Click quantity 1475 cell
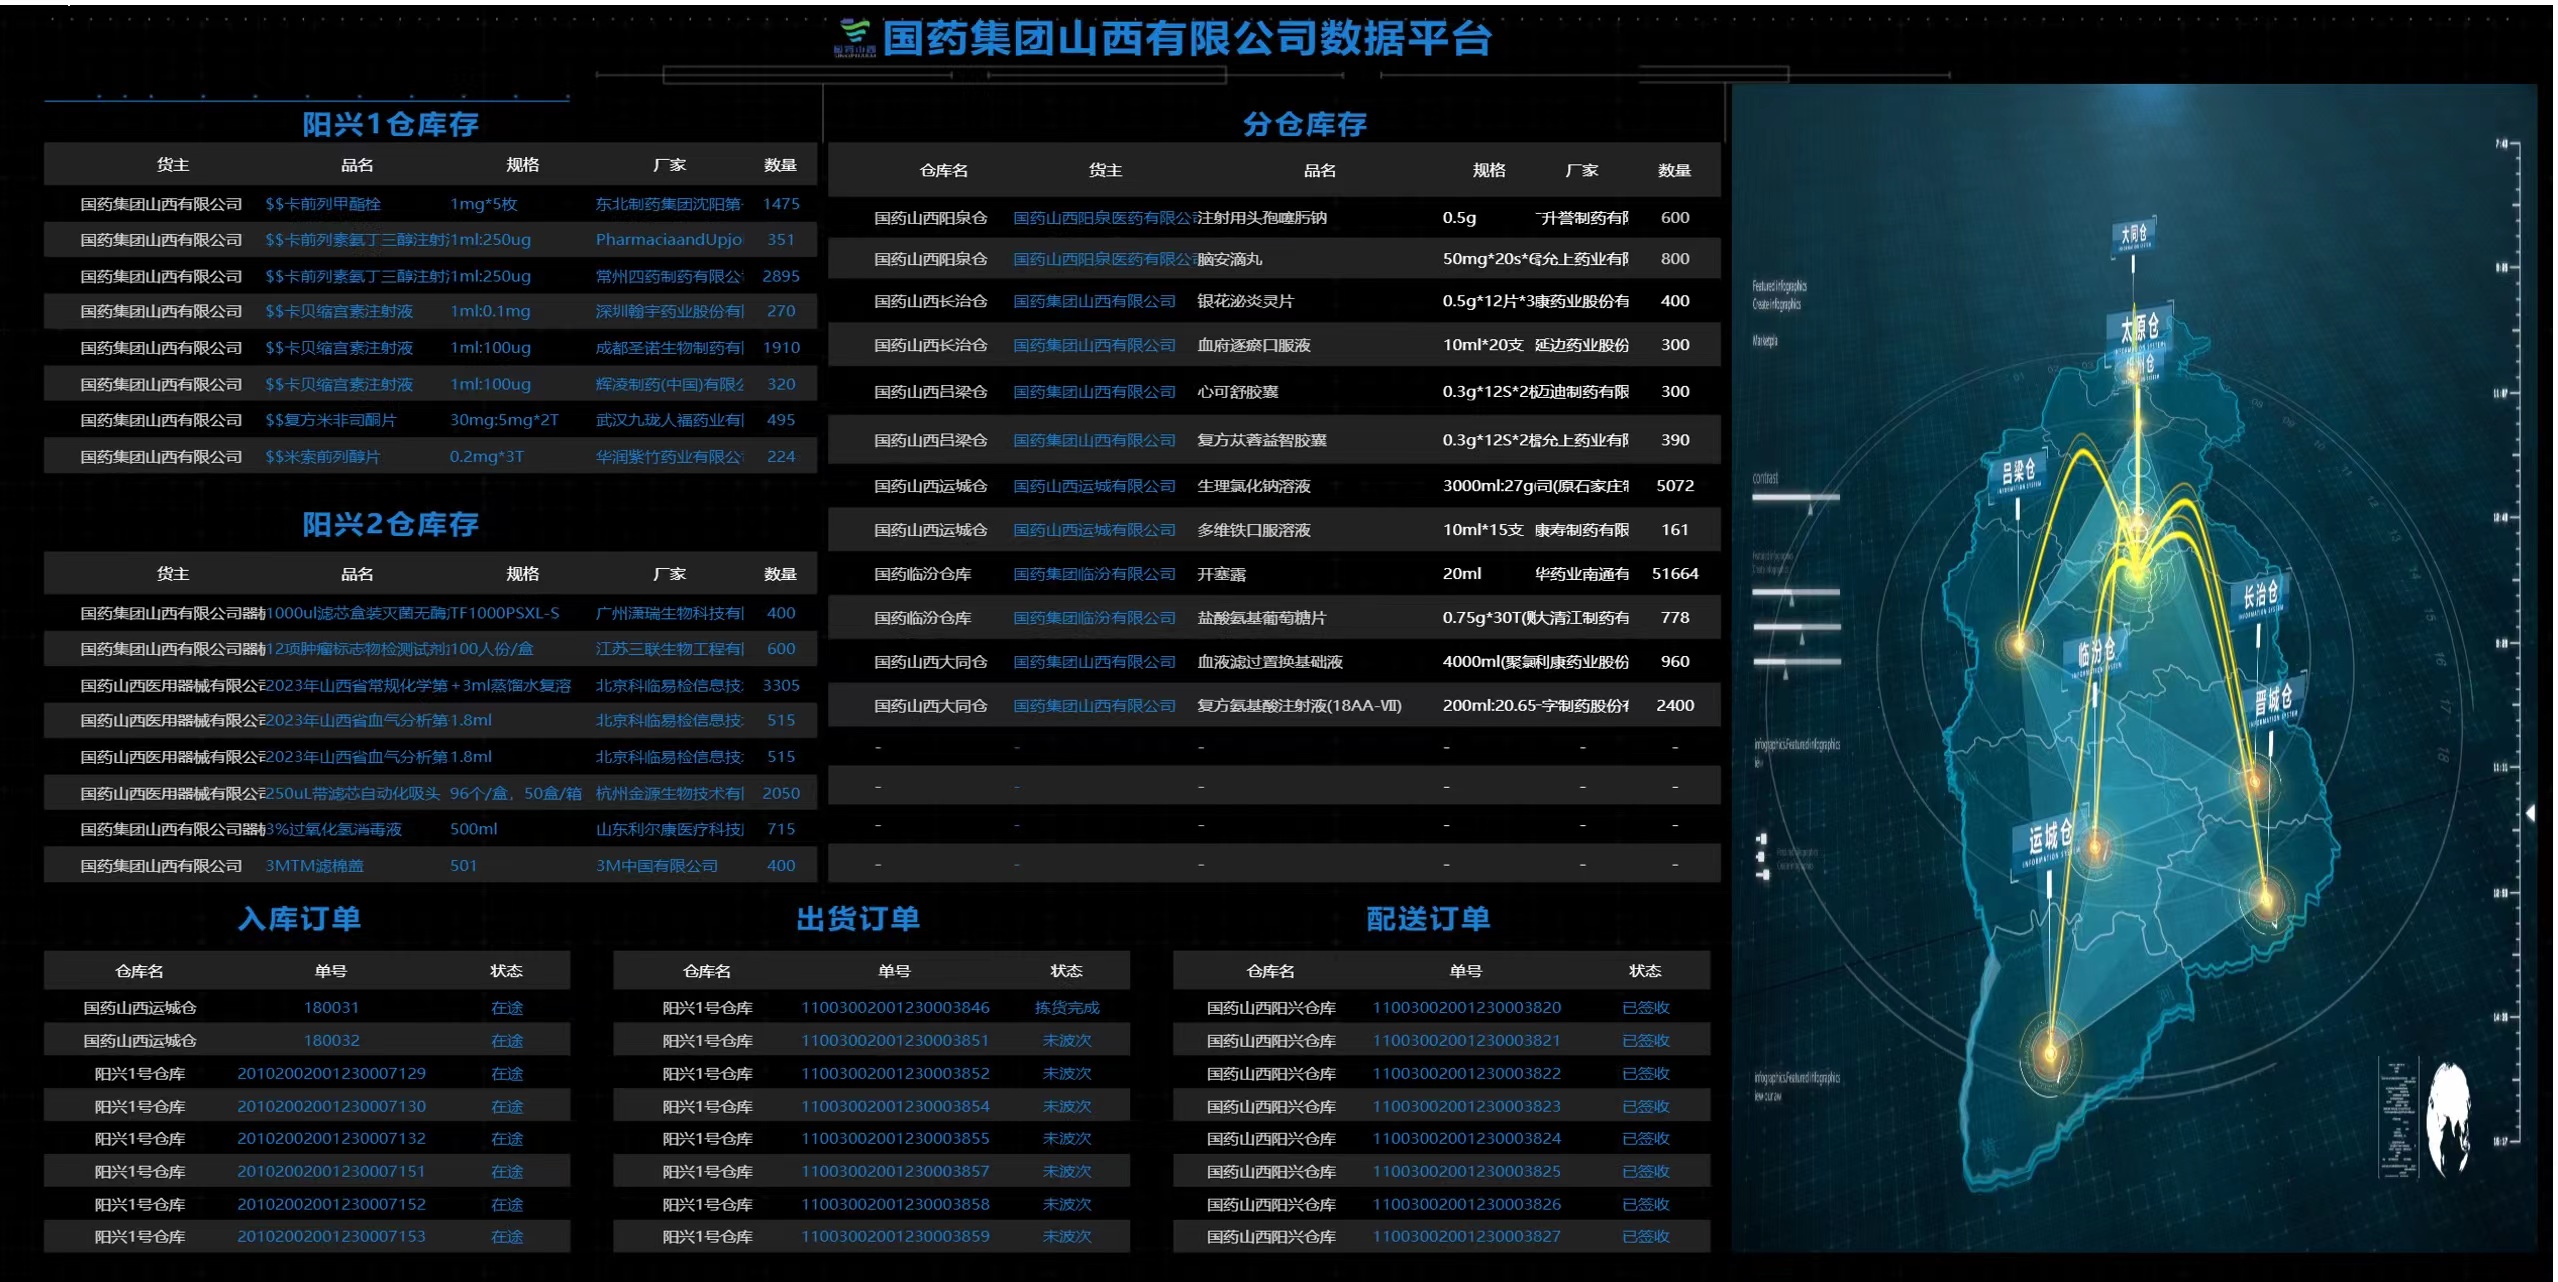 point(781,204)
